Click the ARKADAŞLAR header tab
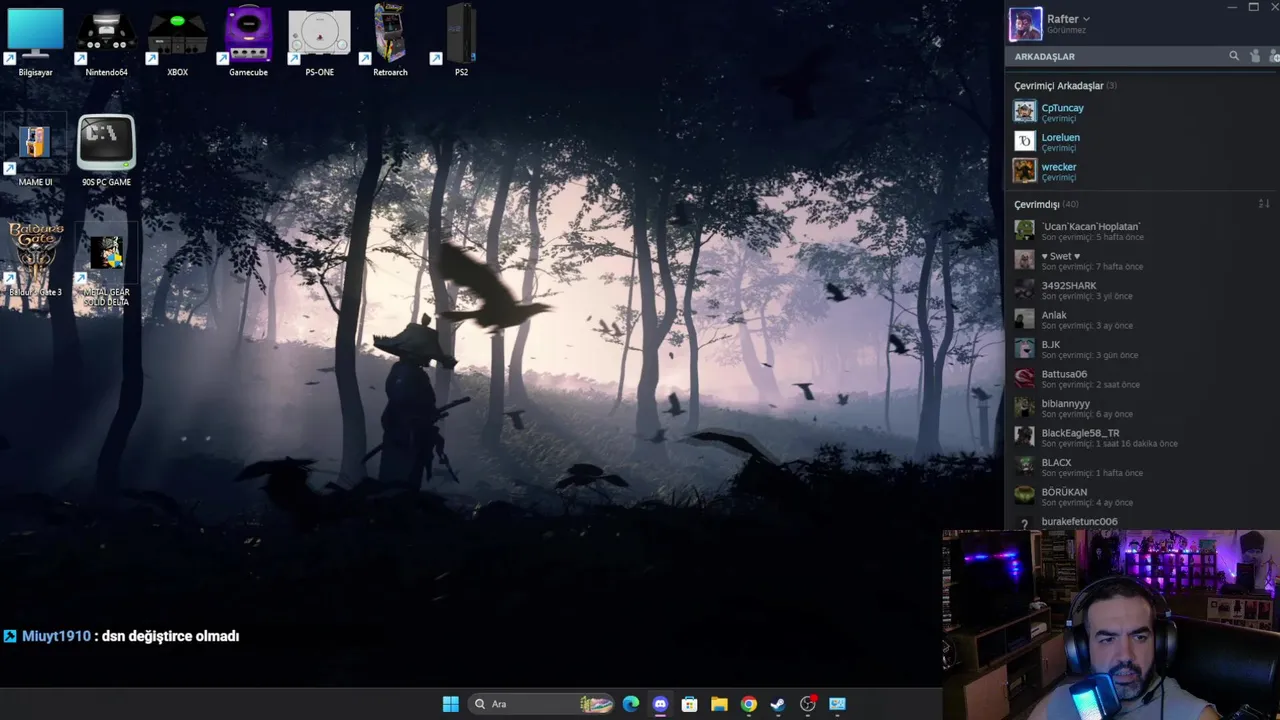The width and height of the screenshot is (1280, 720). tap(1044, 57)
